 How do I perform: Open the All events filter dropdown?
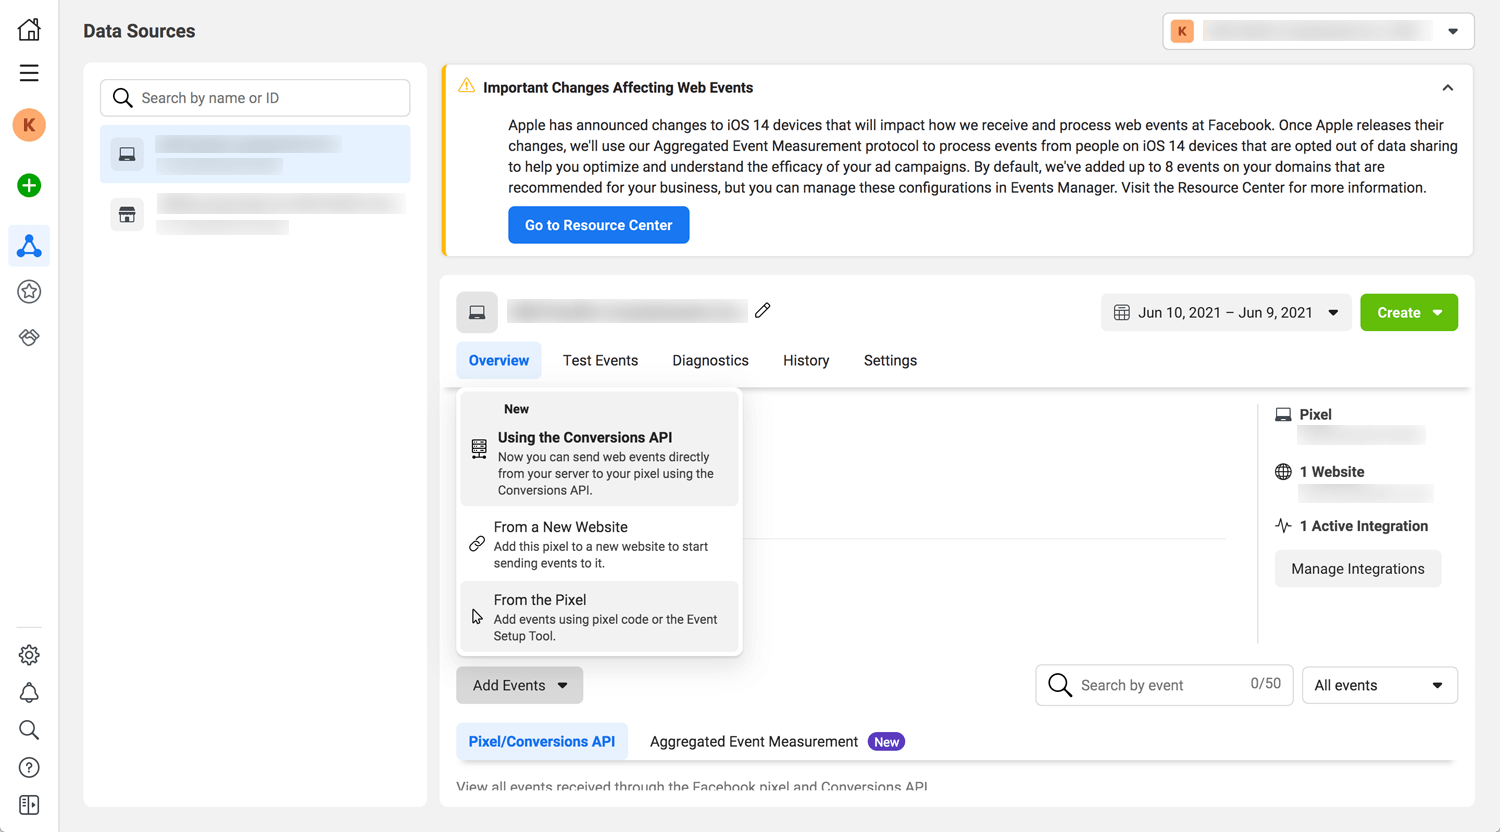pos(1380,685)
